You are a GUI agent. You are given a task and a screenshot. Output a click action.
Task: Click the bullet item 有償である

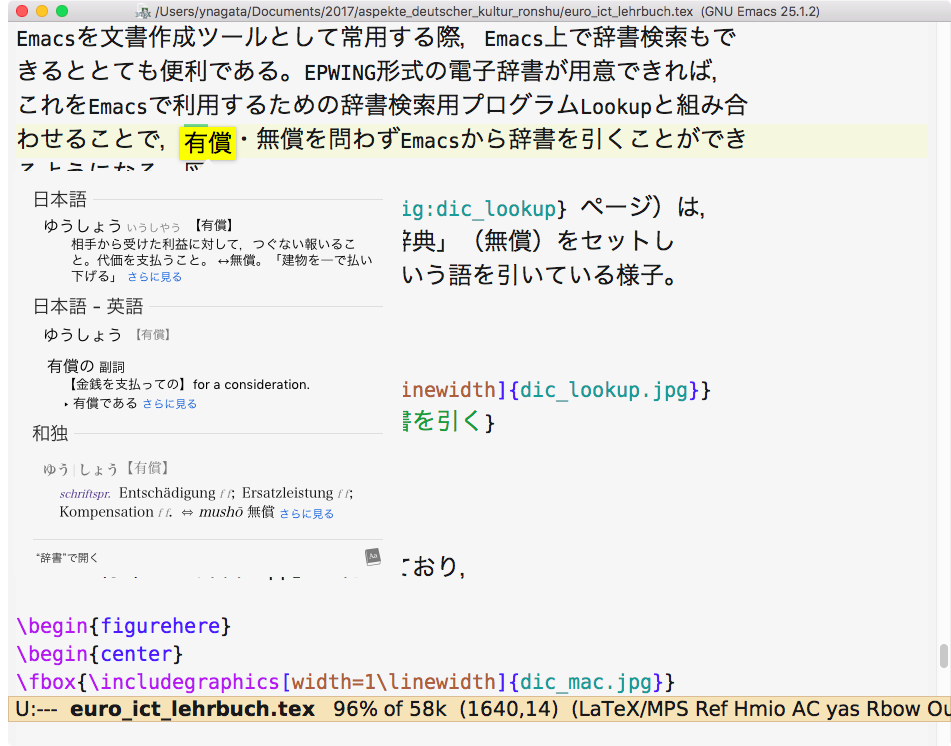pyautogui.click(x=105, y=403)
